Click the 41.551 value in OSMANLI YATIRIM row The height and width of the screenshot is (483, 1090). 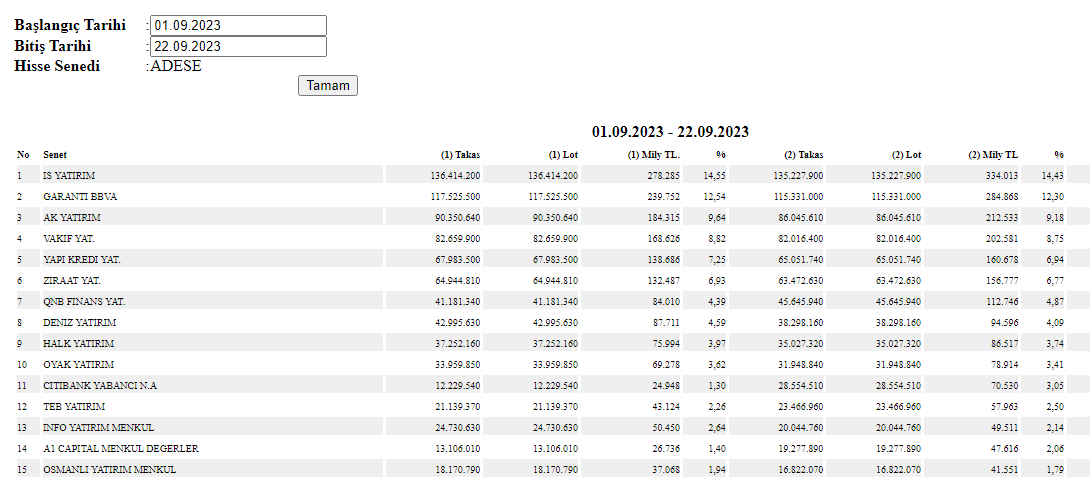tap(1005, 469)
